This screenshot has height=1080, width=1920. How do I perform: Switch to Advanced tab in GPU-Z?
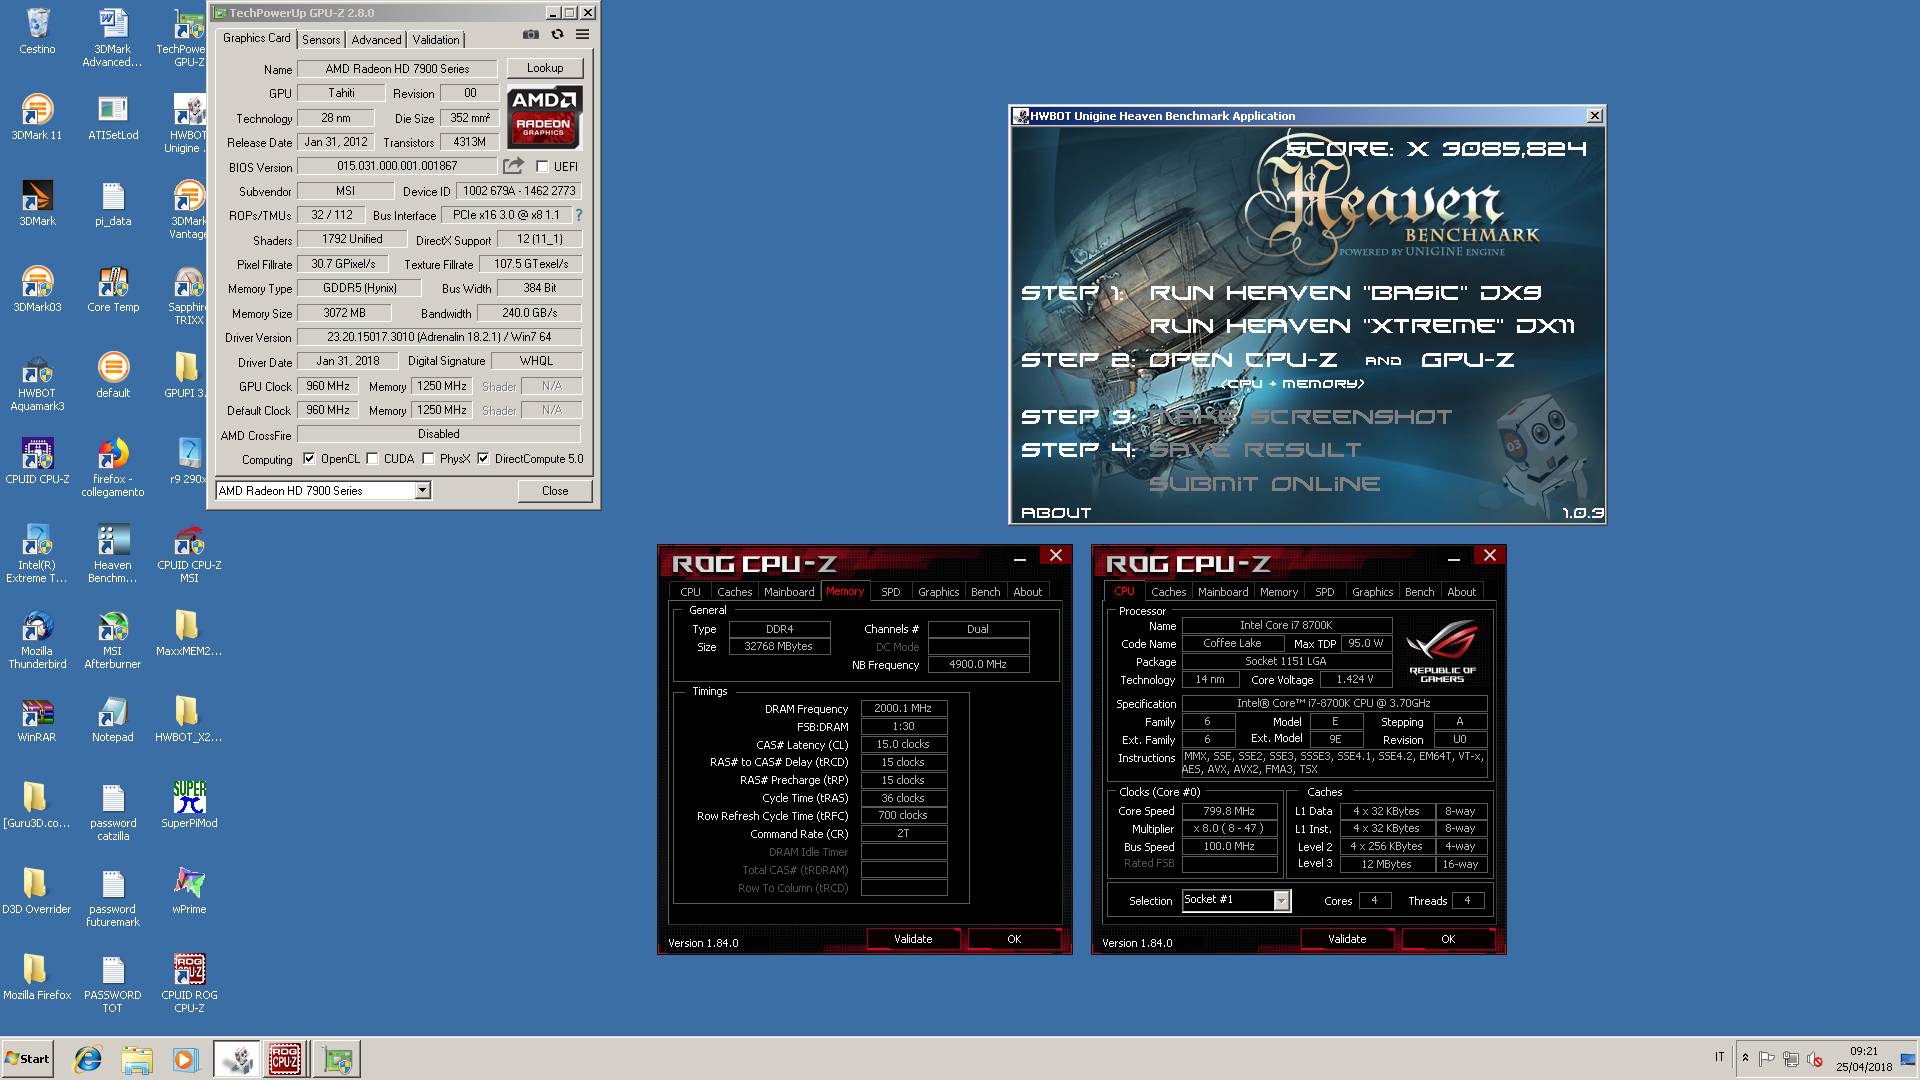tap(376, 40)
